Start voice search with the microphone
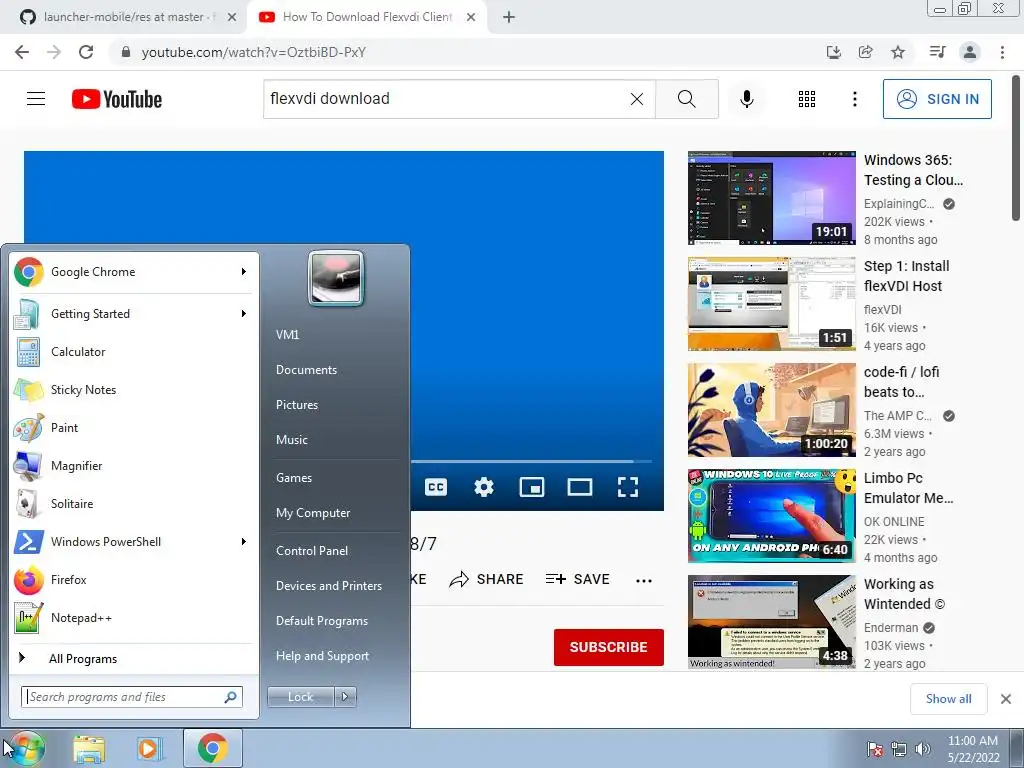 point(746,99)
